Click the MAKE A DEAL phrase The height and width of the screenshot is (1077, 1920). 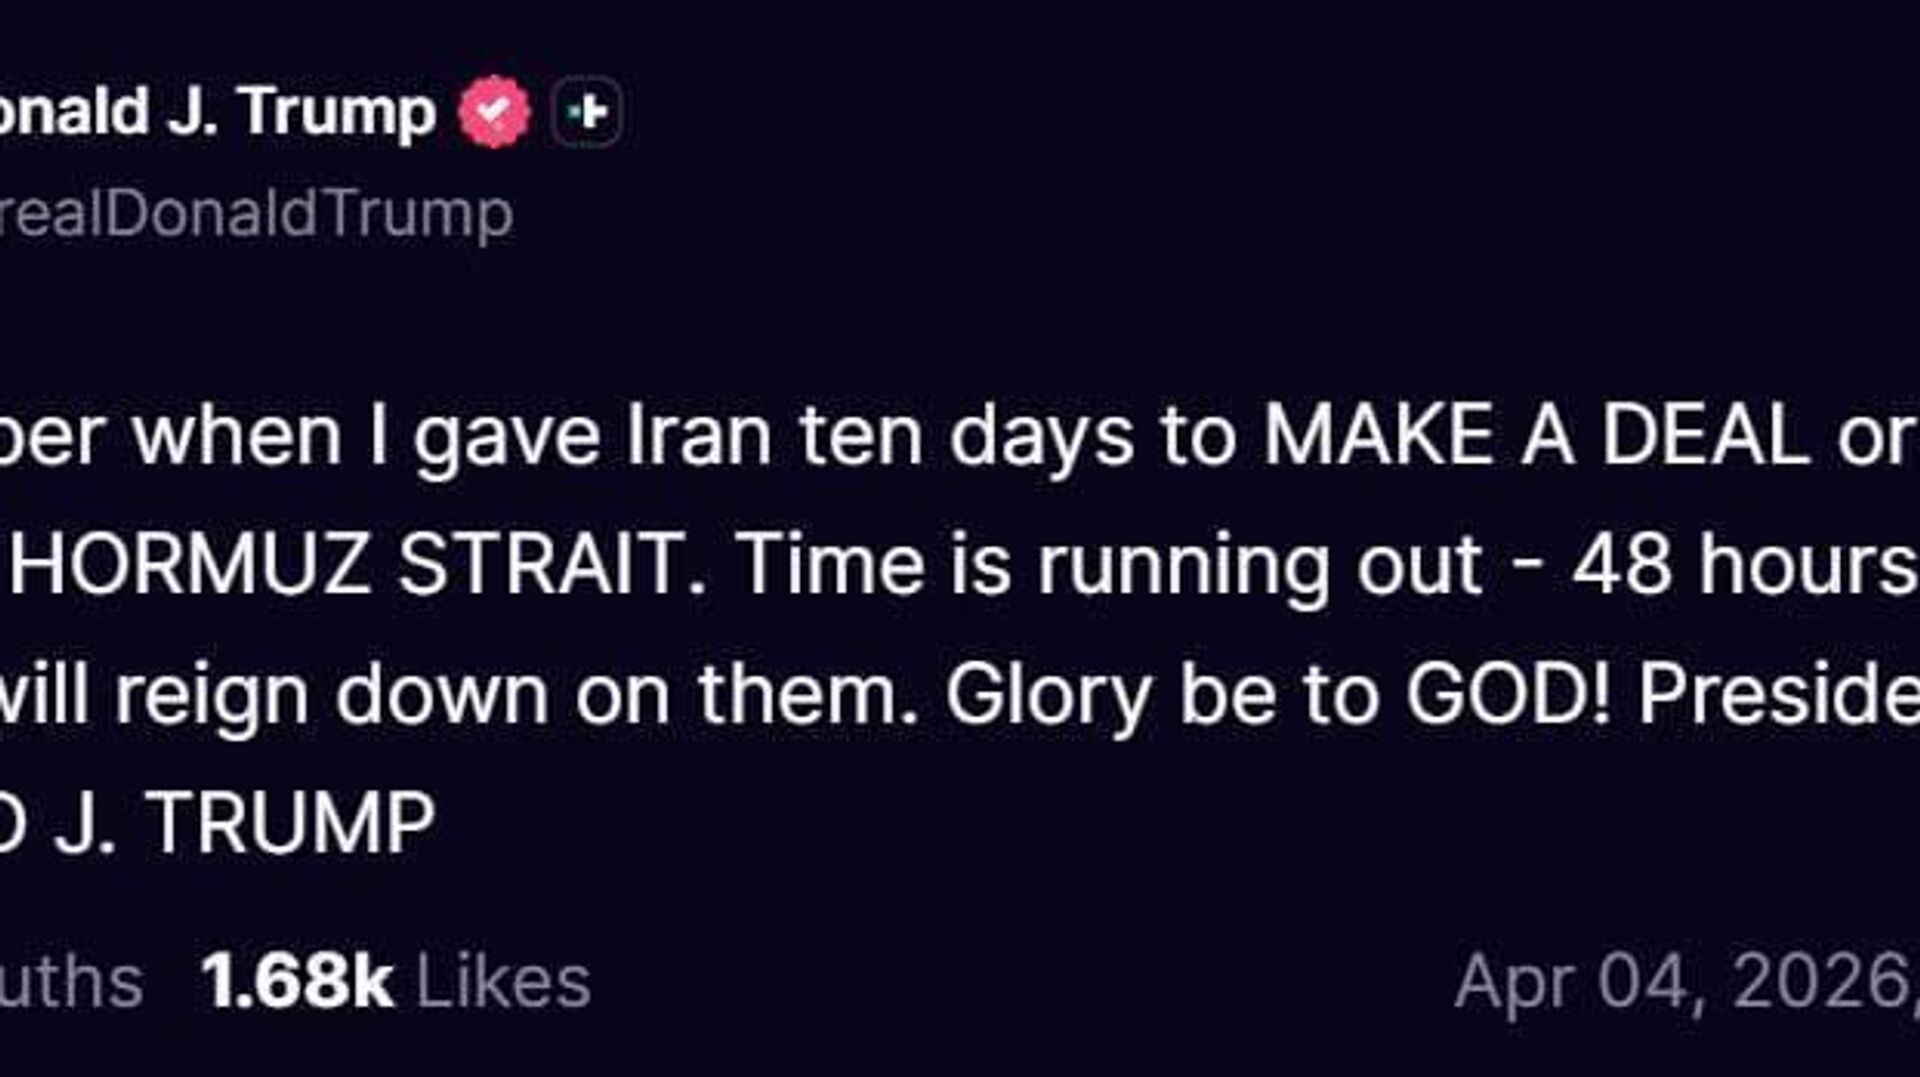click(x=1538, y=435)
